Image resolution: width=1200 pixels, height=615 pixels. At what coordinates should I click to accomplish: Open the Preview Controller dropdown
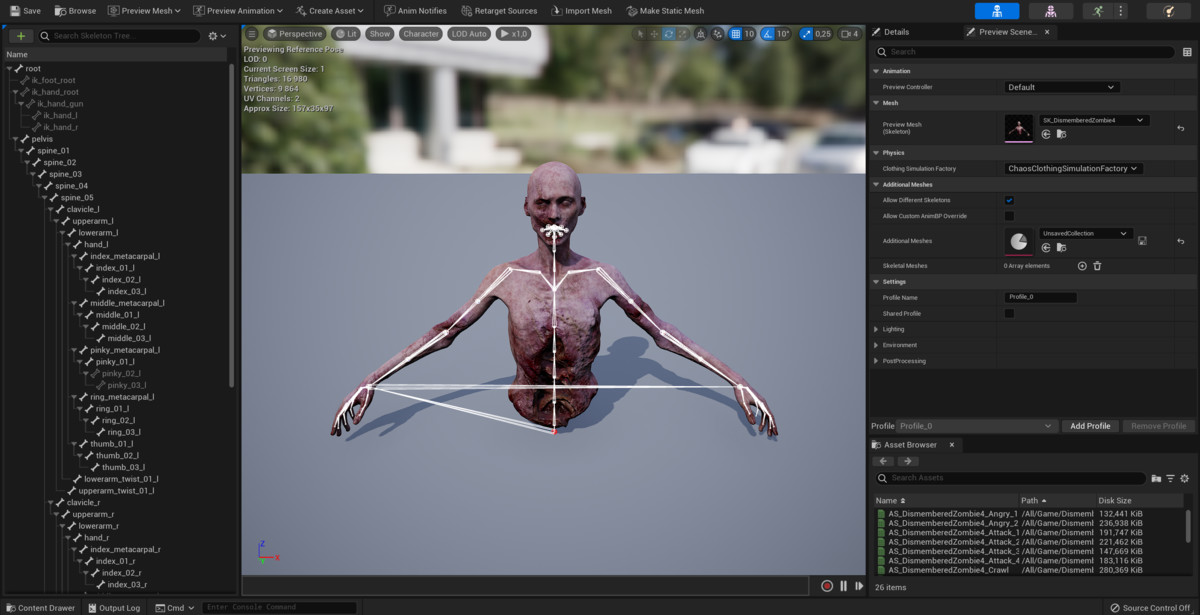click(1060, 87)
